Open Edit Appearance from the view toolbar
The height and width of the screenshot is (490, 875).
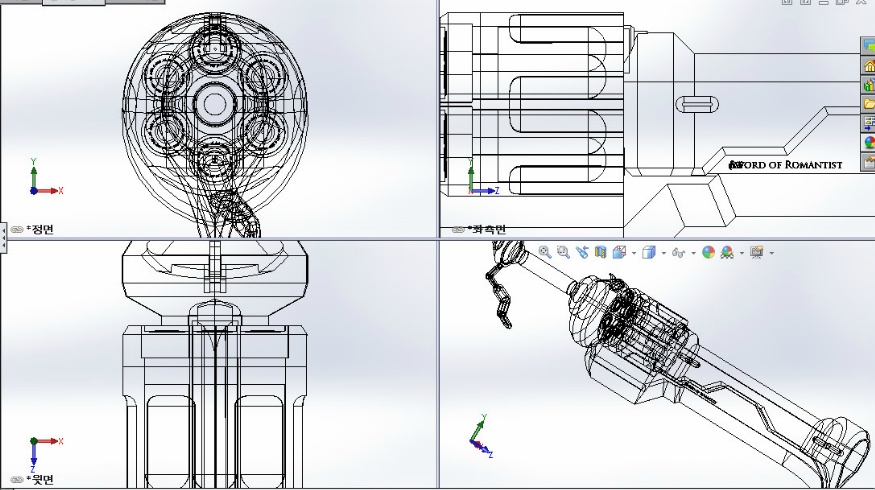(x=708, y=253)
